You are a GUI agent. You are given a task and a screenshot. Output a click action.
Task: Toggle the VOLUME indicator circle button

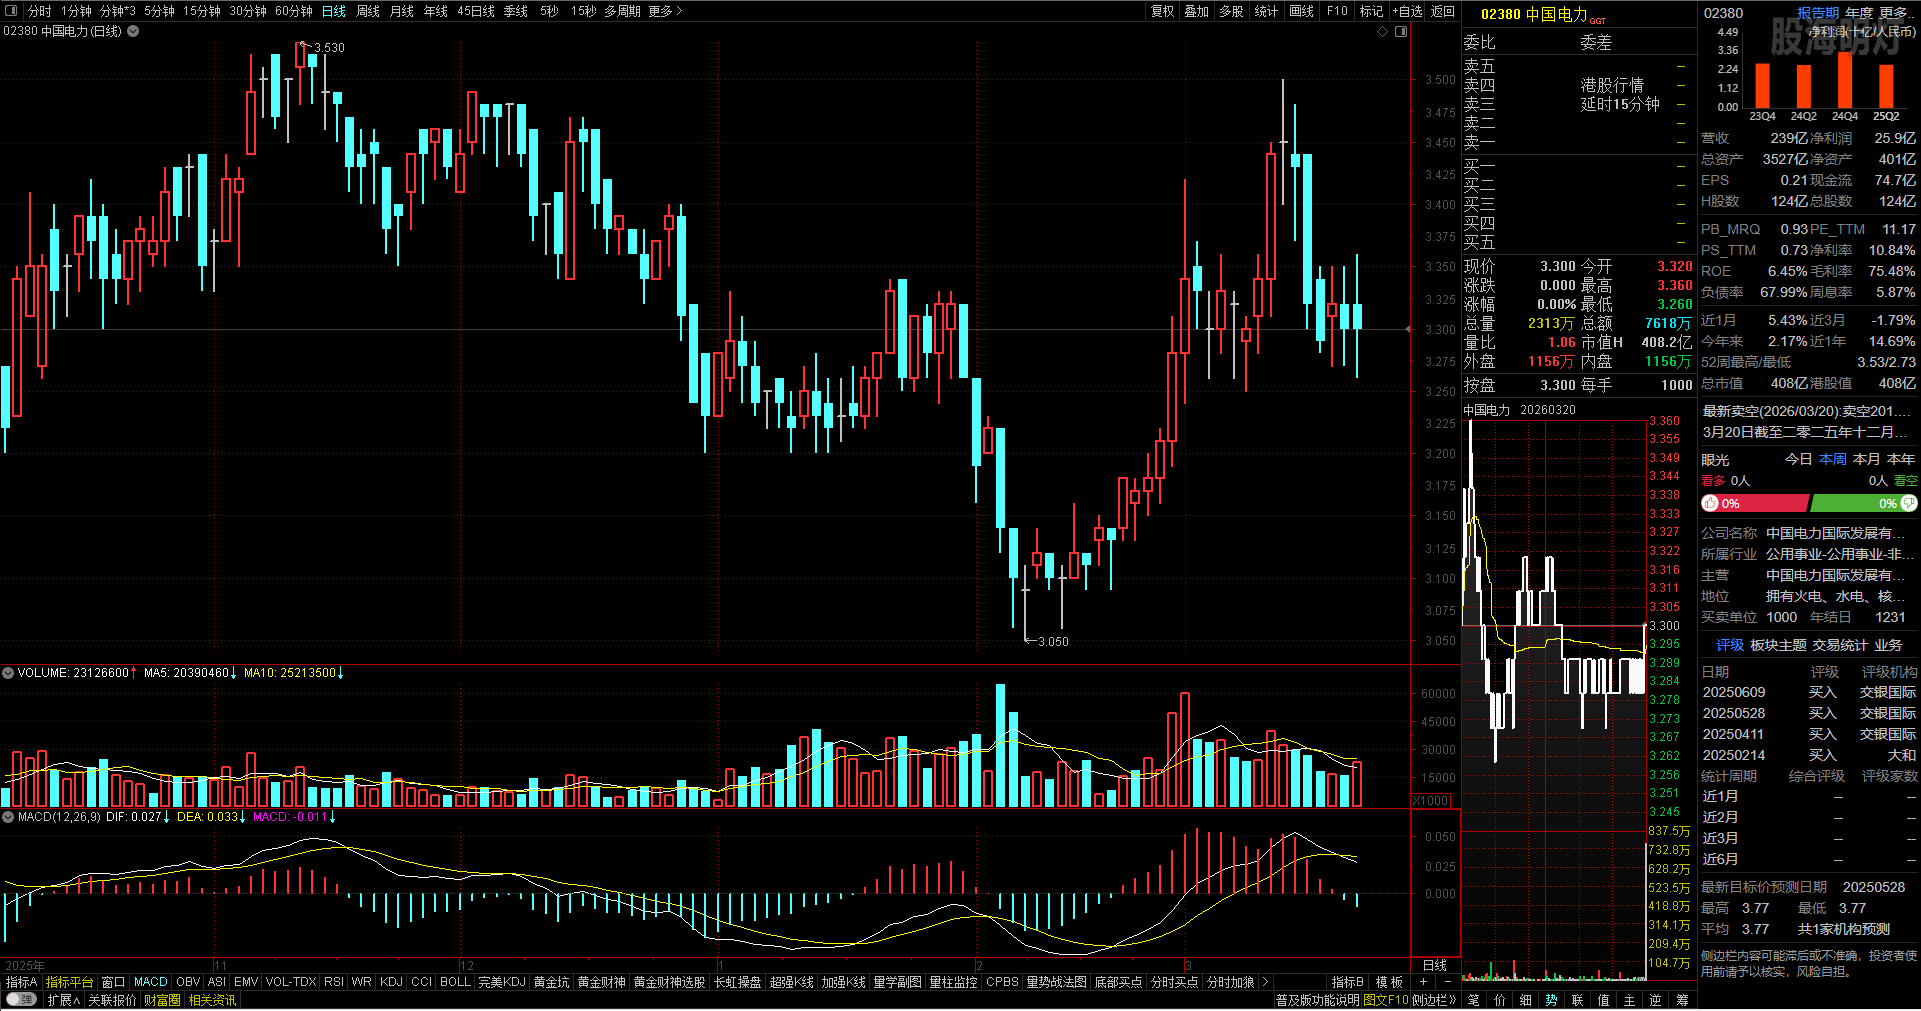tap(8, 673)
